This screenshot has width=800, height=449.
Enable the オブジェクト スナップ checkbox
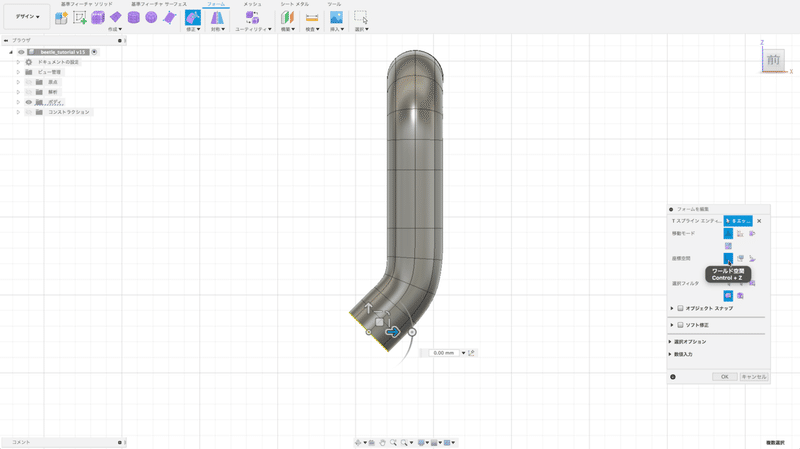pos(680,308)
